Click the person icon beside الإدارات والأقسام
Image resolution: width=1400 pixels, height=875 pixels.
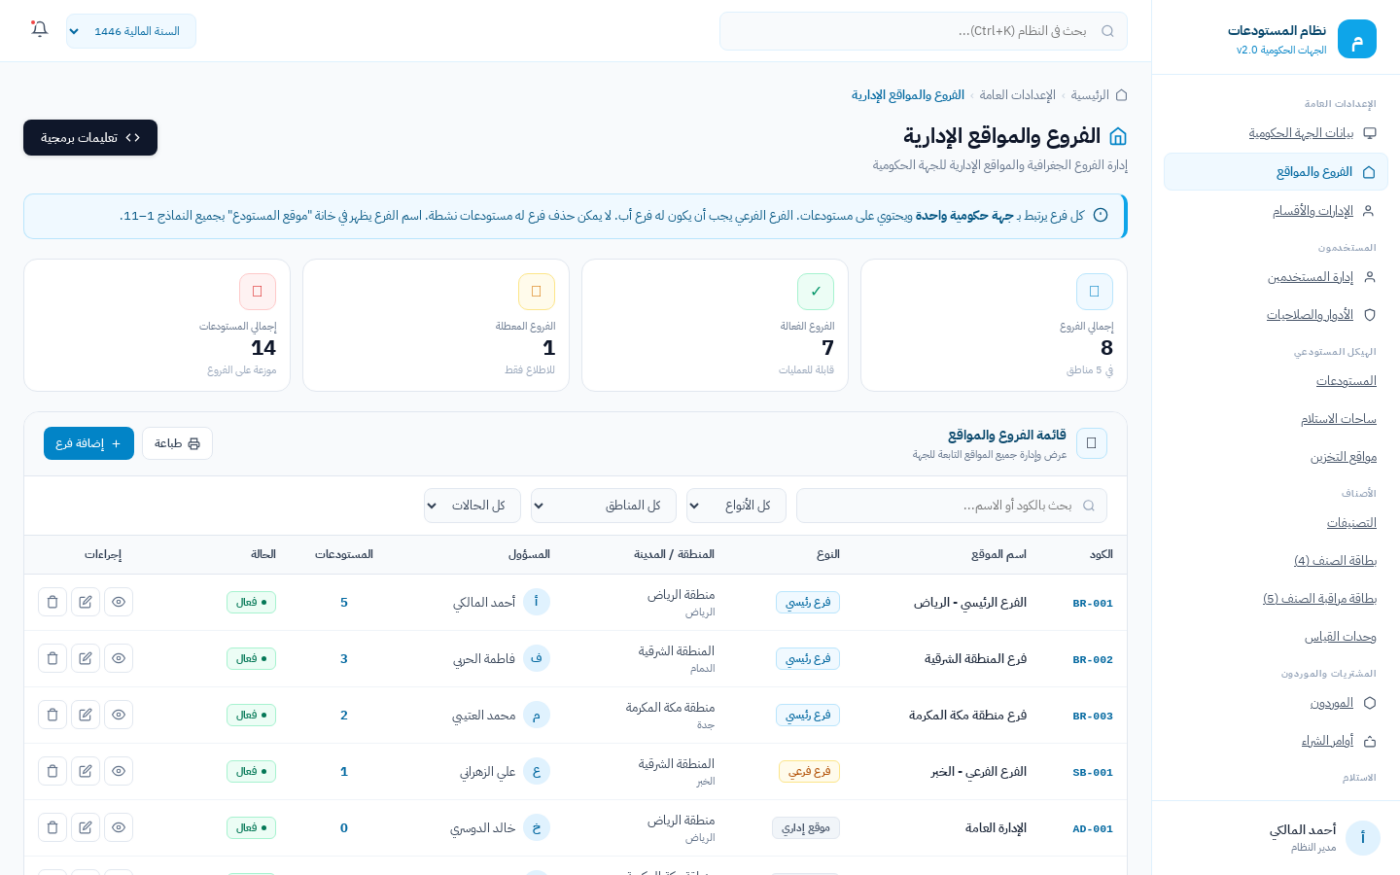pos(1369,211)
